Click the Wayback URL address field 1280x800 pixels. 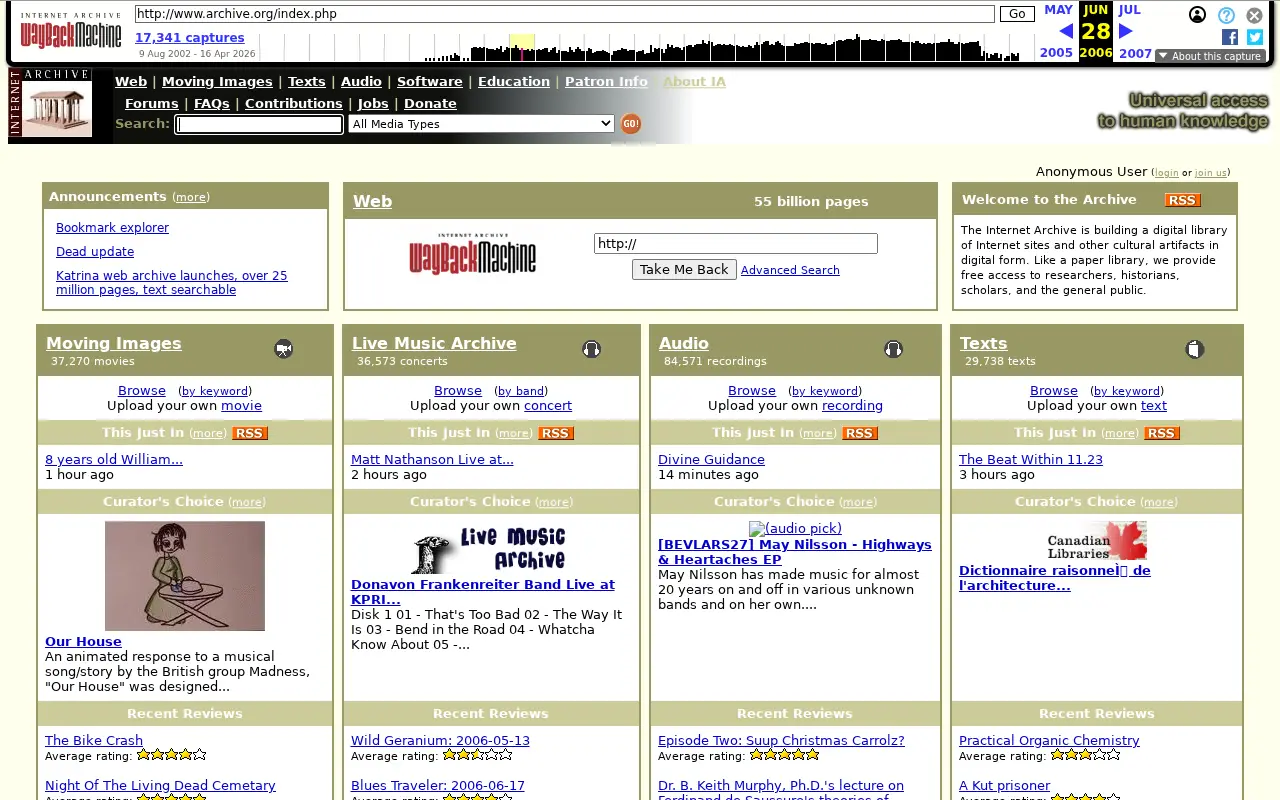[x=565, y=14]
